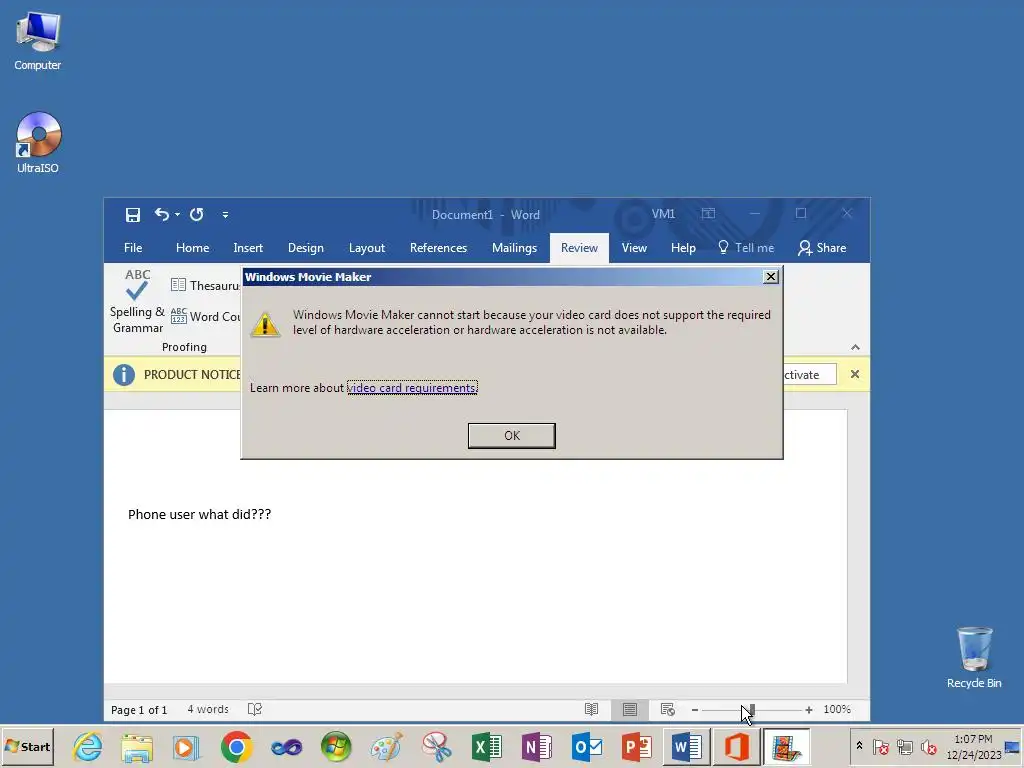Switch to Web Layout view
The height and width of the screenshot is (768, 1024).
[x=667, y=709]
